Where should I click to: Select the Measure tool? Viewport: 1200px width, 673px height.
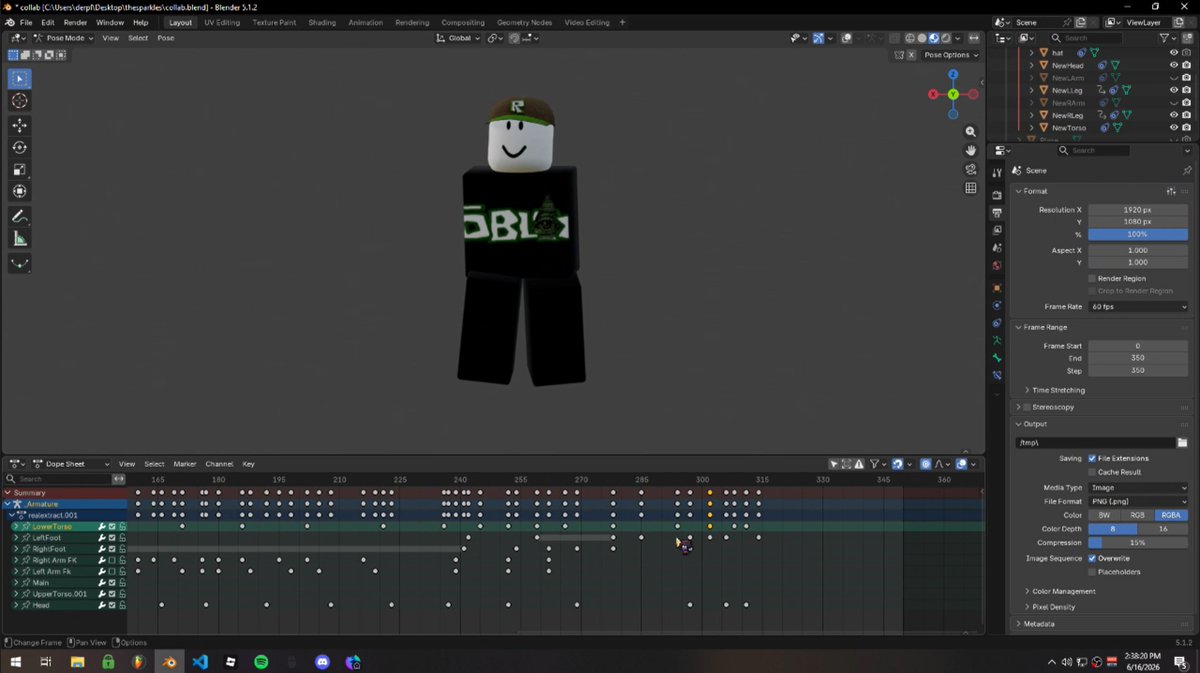pos(20,238)
